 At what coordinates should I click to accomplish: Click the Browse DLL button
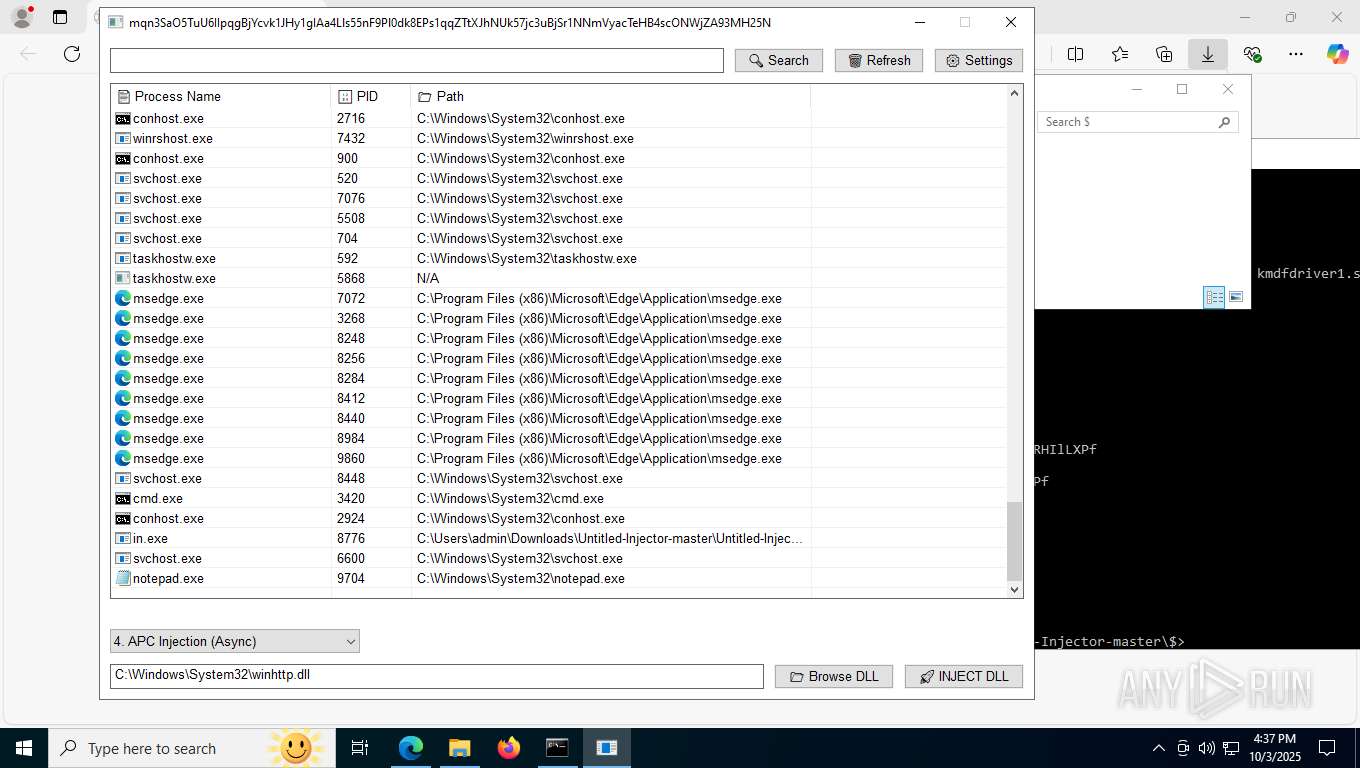click(x=834, y=676)
